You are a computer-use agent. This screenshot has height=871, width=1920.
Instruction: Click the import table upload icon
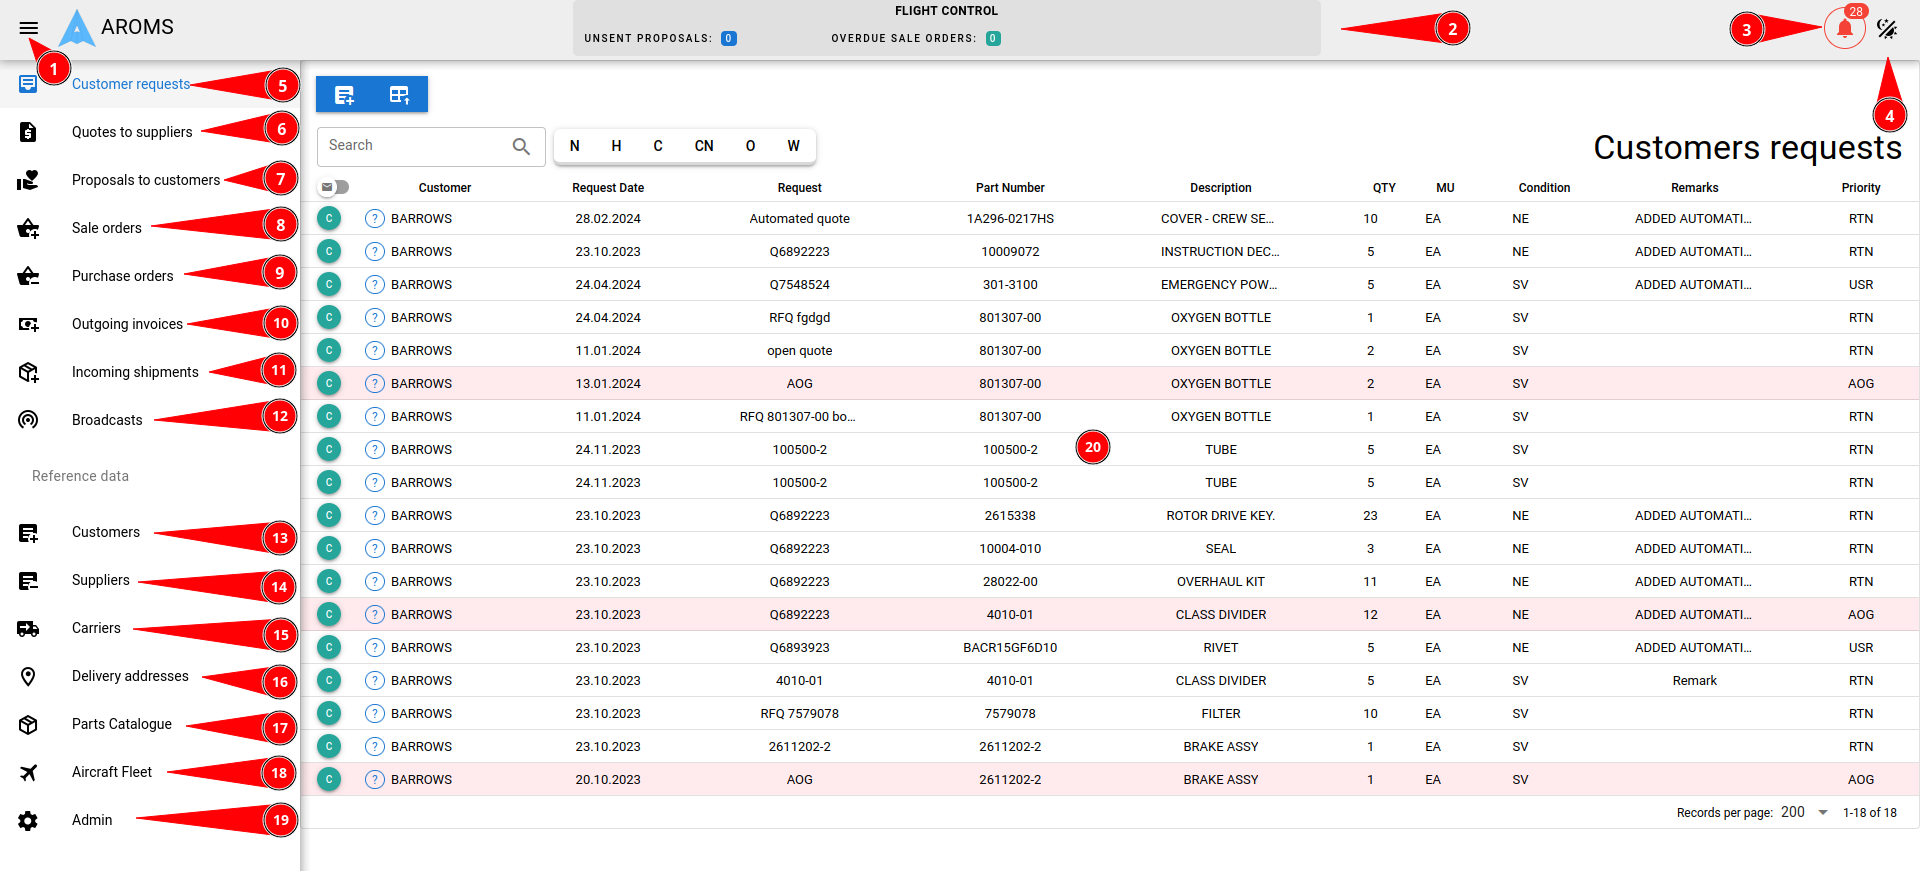[x=399, y=95]
